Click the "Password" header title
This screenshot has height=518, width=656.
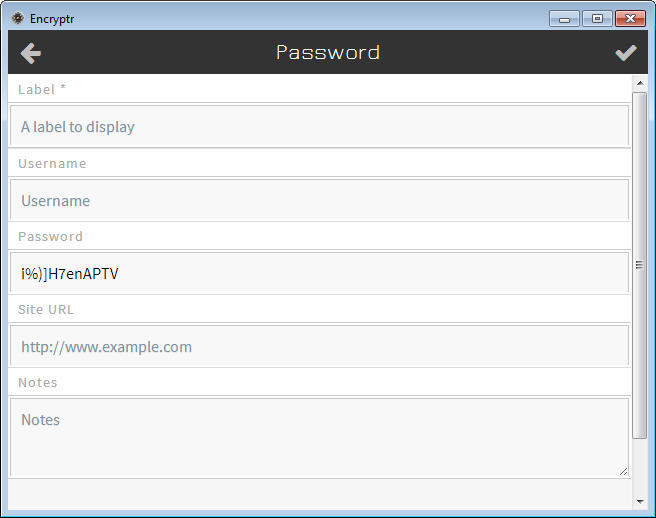tap(328, 53)
